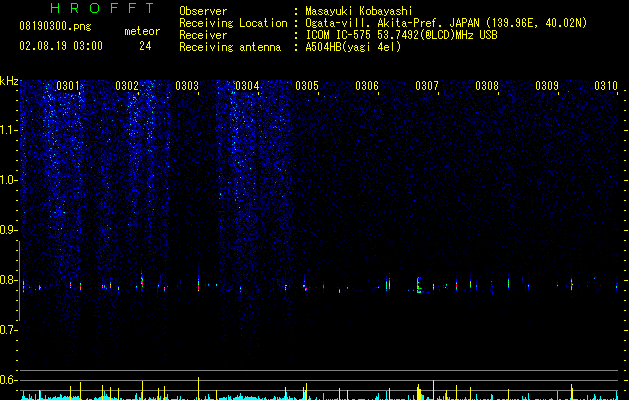Viewport: 629px width, 400px height.
Task: Click the 0309 time marker
Action: tap(547, 86)
